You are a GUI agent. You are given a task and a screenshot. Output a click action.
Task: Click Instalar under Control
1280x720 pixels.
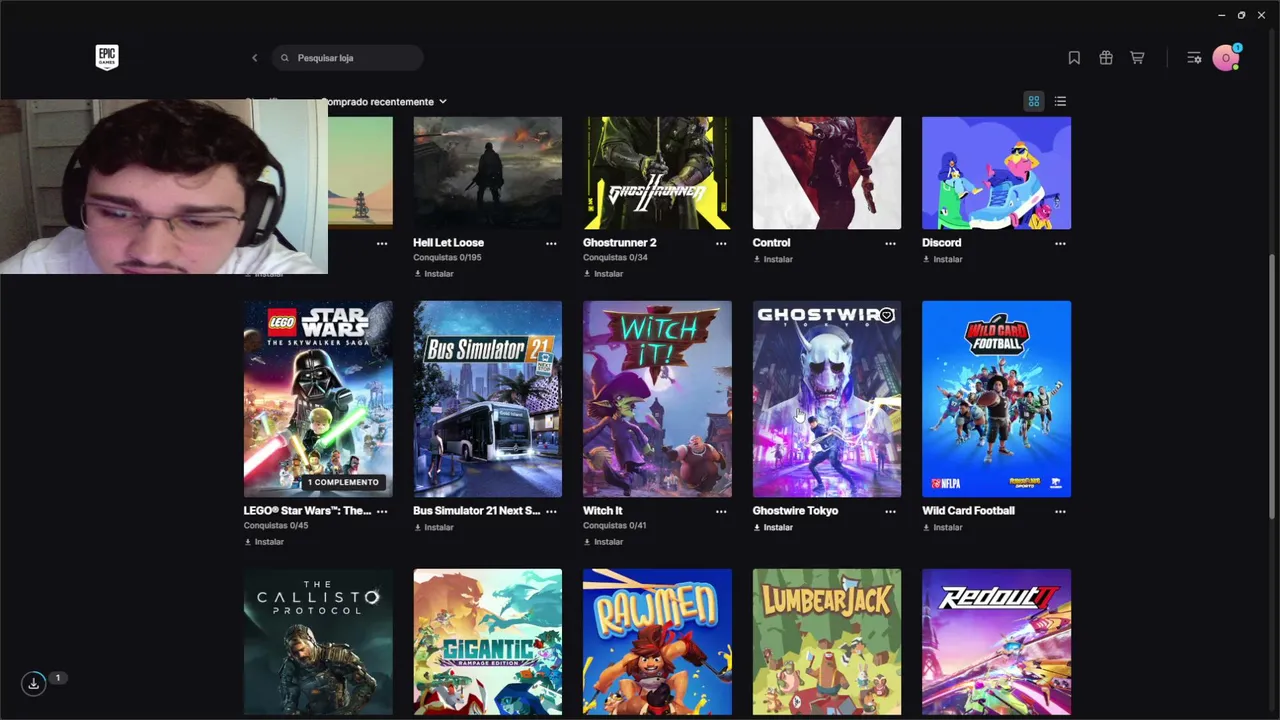pos(773,260)
